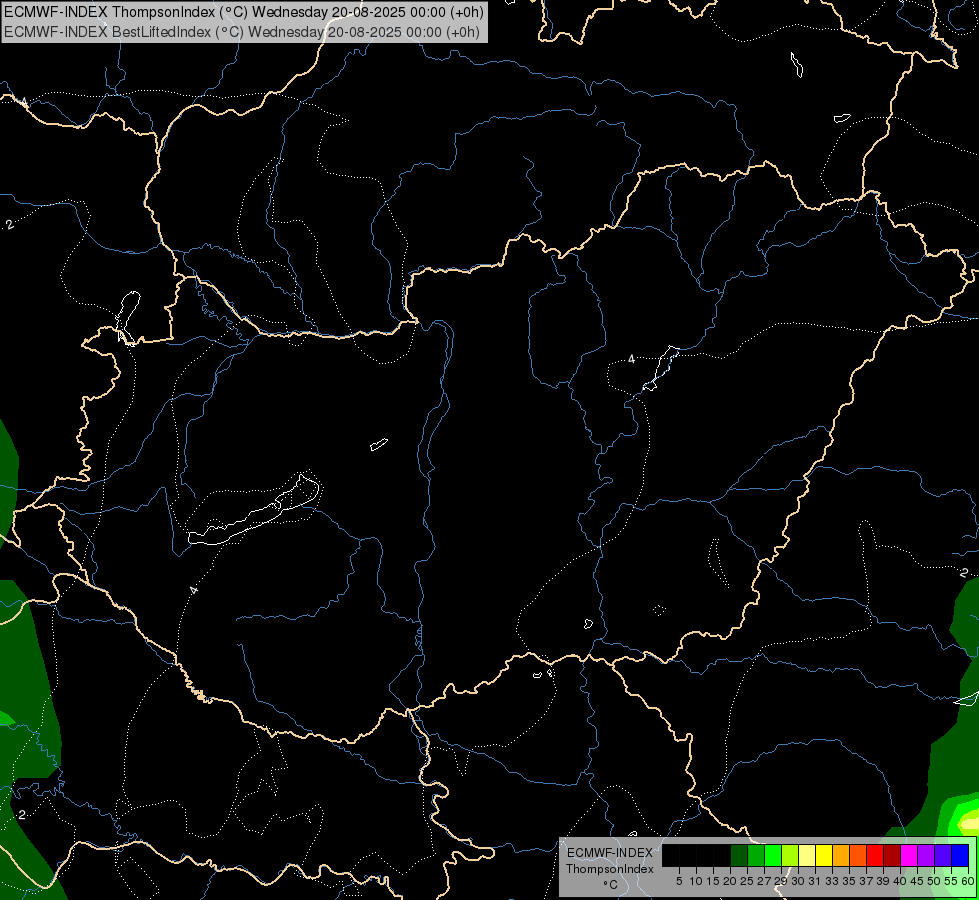Viewport: 979px width, 900px height.
Task: Click the bright red 37–39 legend swatch
Action: pos(875,855)
